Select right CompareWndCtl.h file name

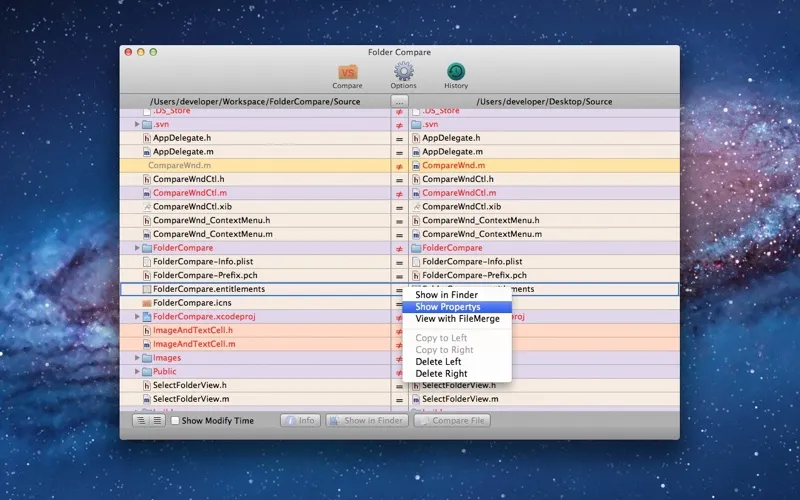tap(458, 179)
